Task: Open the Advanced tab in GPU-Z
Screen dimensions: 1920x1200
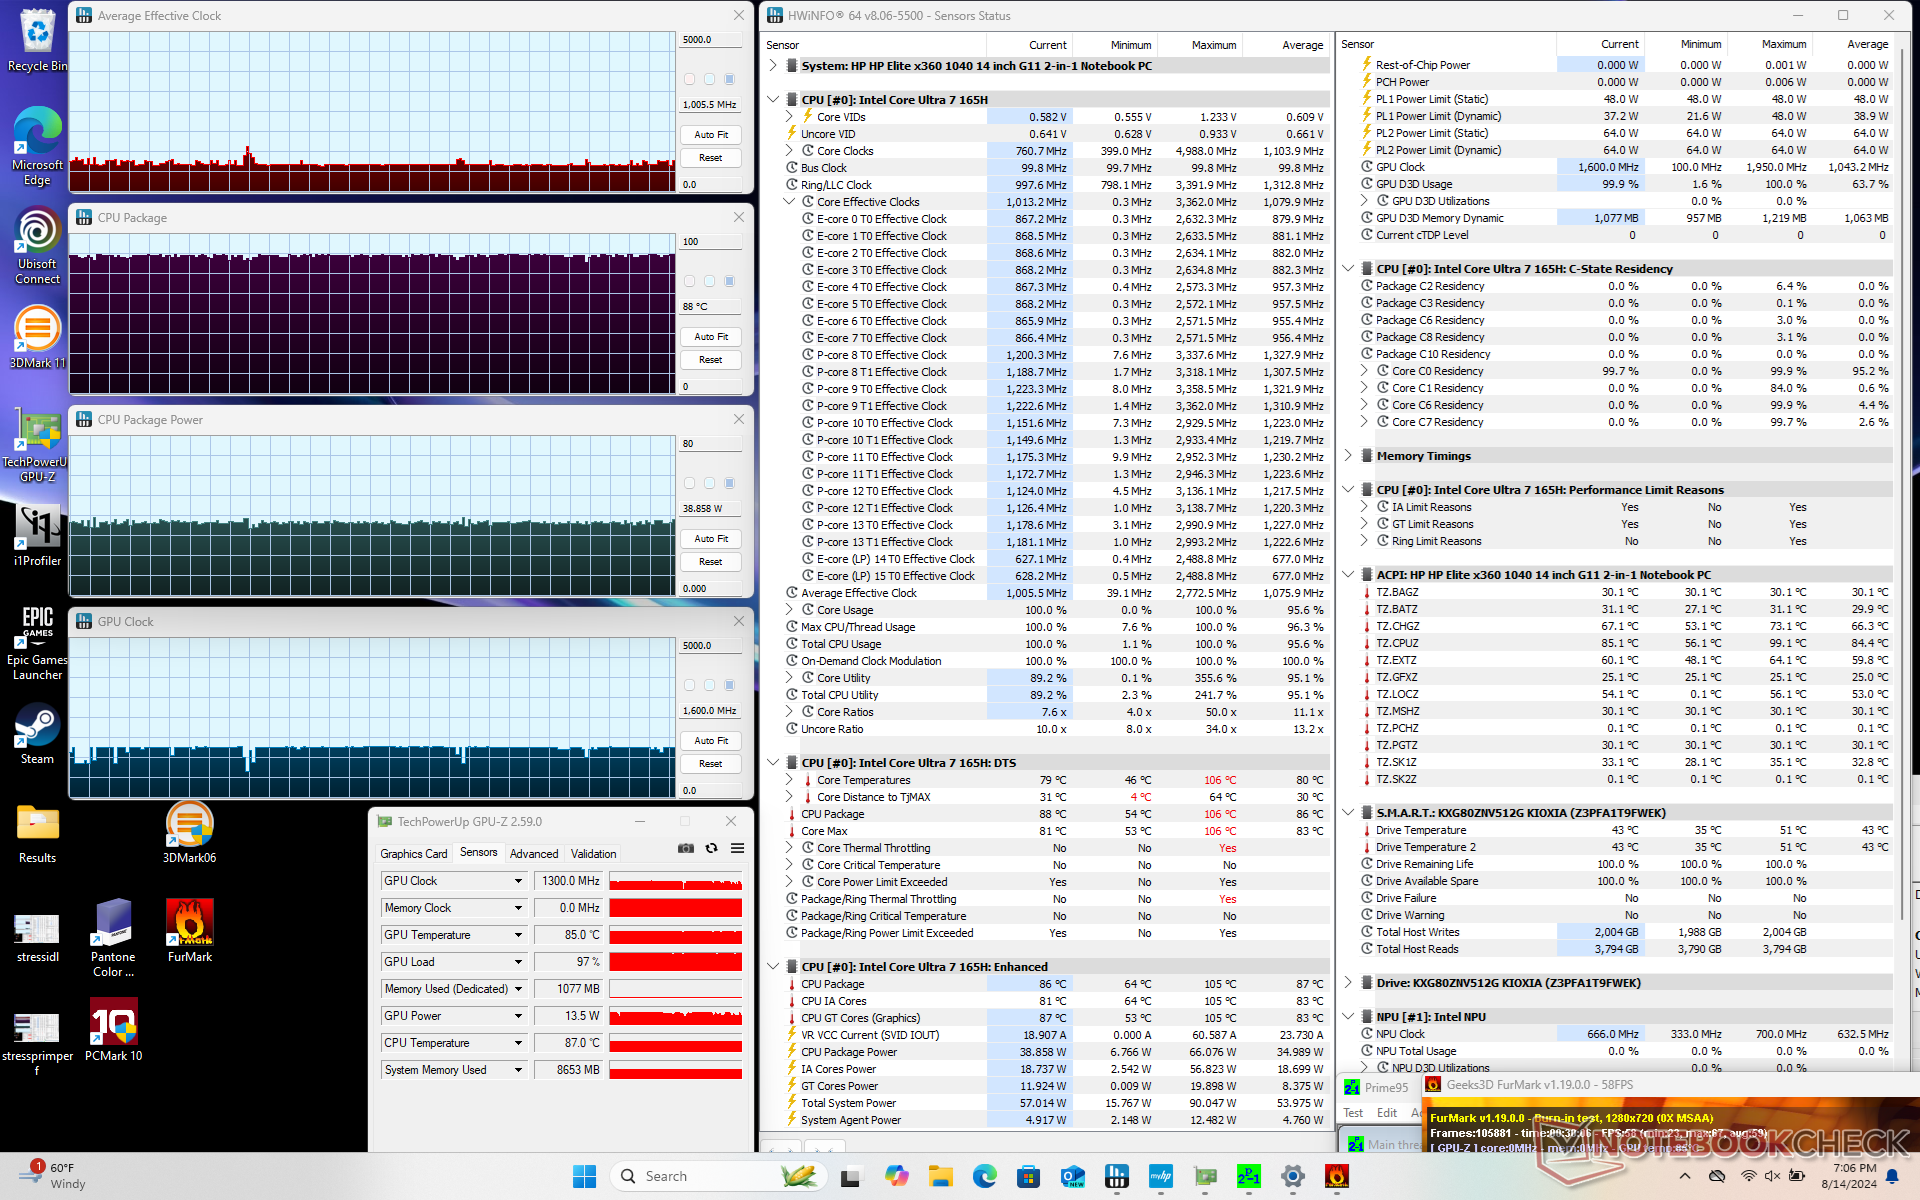Action: (534, 854)
